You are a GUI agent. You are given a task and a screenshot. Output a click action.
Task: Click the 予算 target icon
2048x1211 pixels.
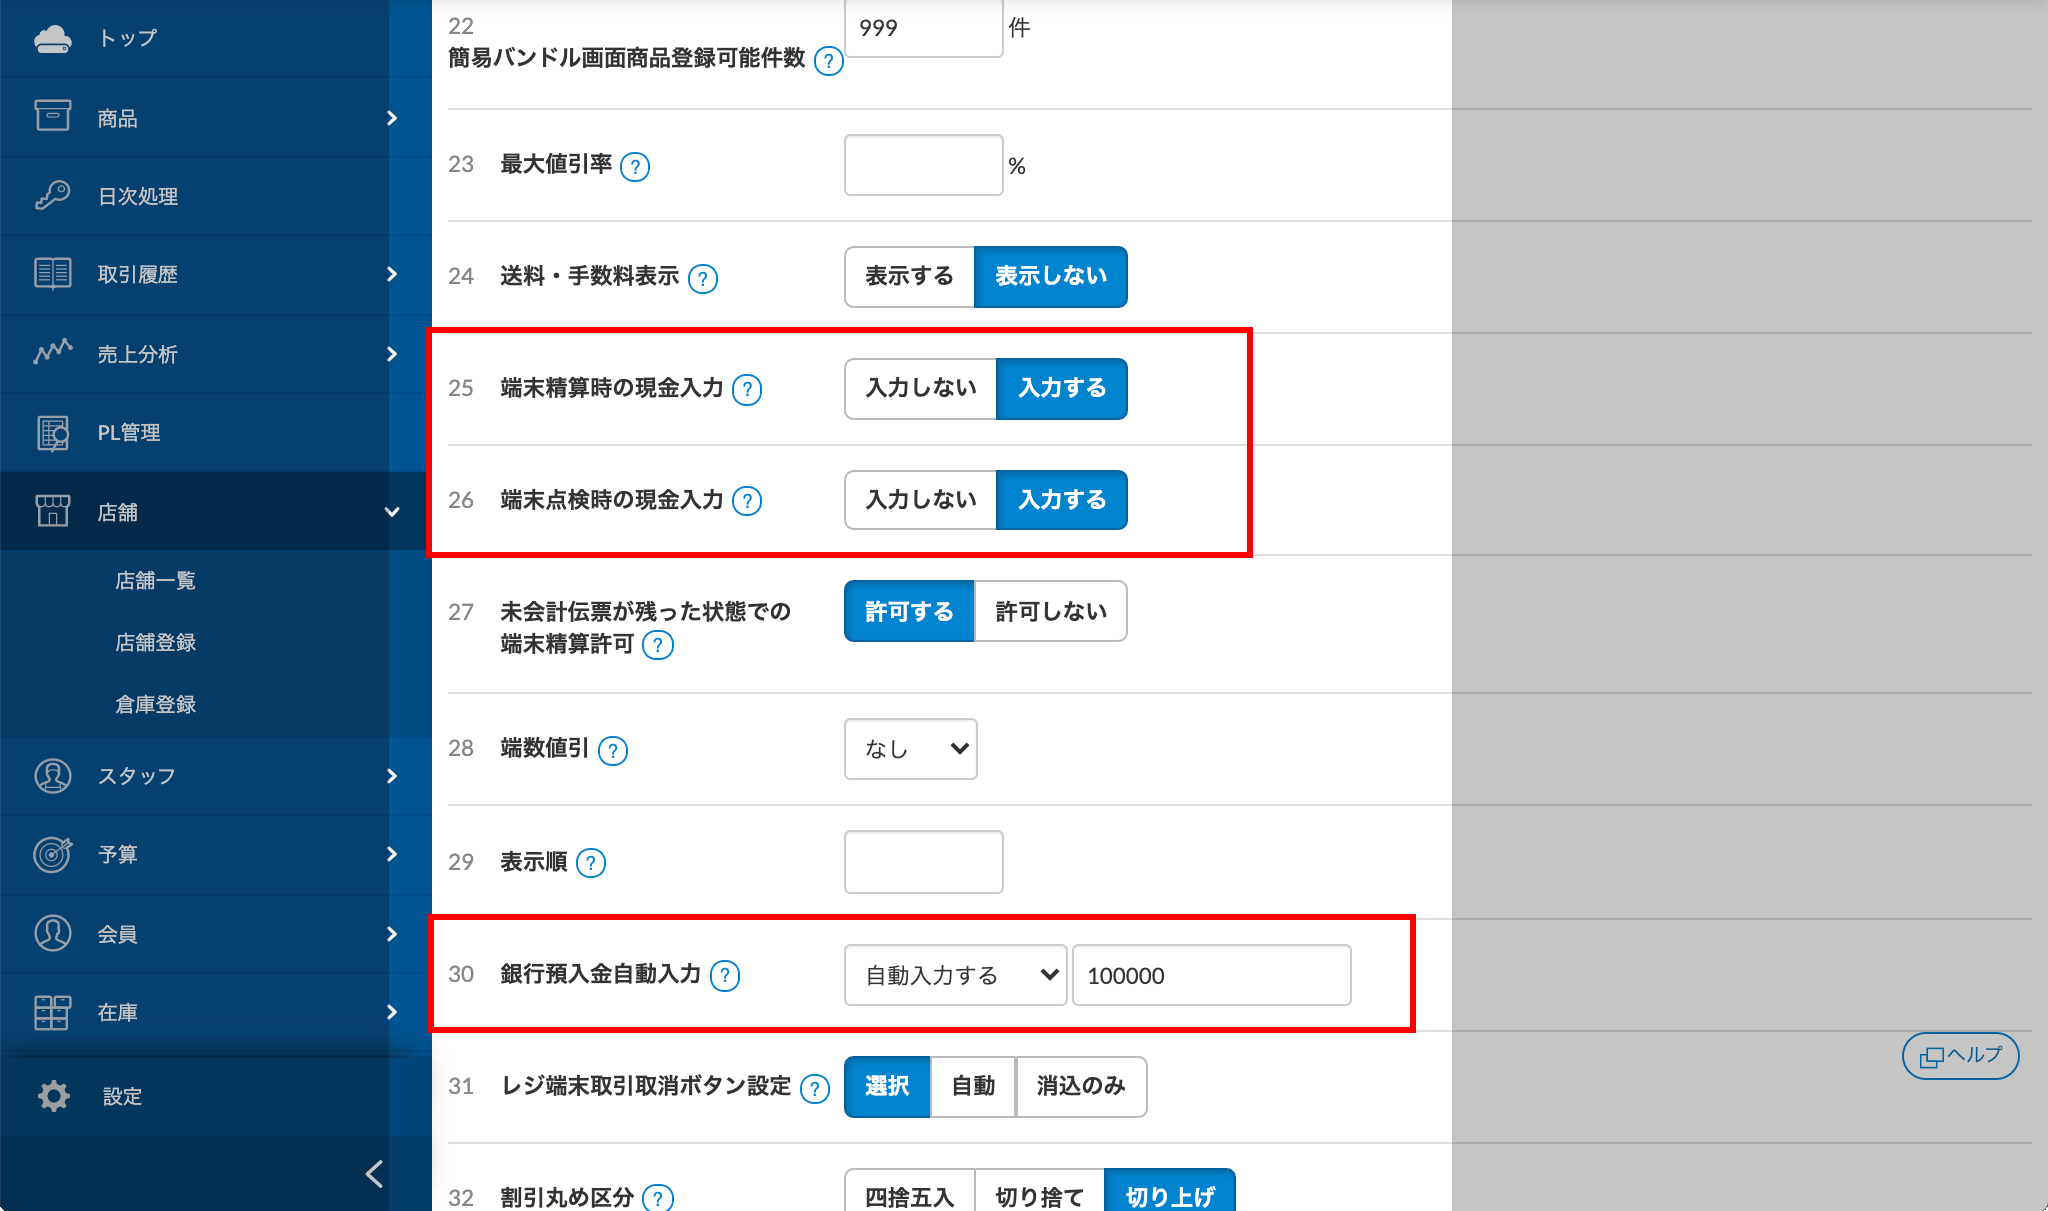click(x=52, y=854)
